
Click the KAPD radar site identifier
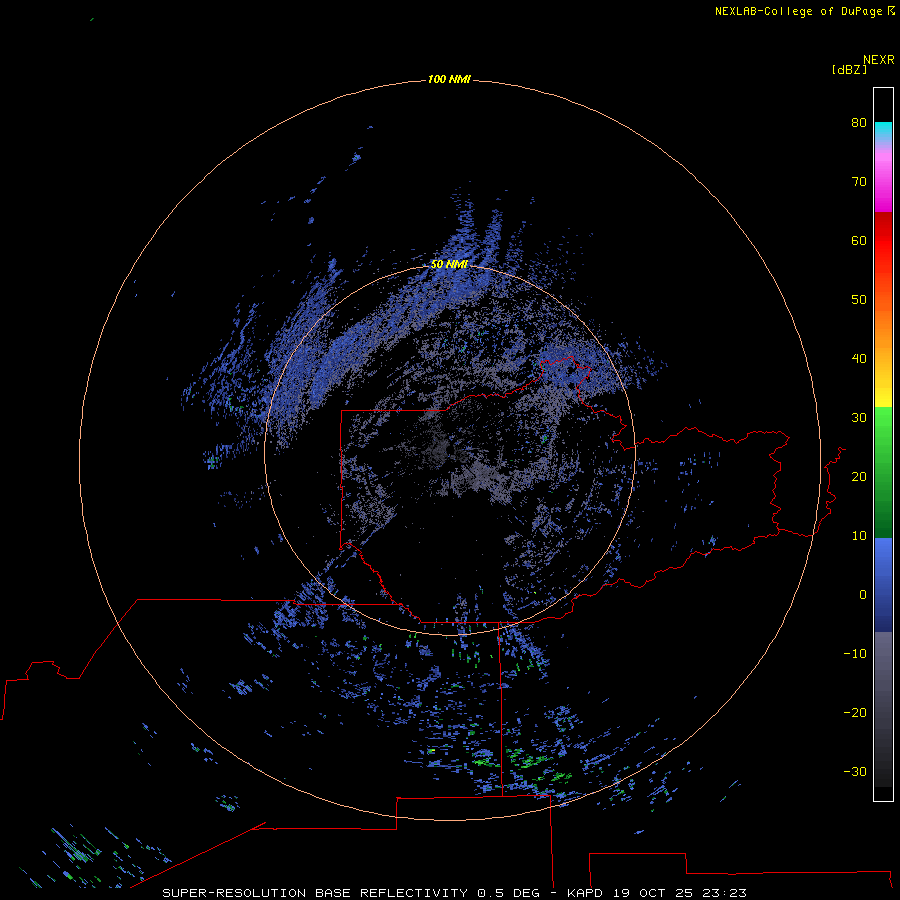point(584,893)
